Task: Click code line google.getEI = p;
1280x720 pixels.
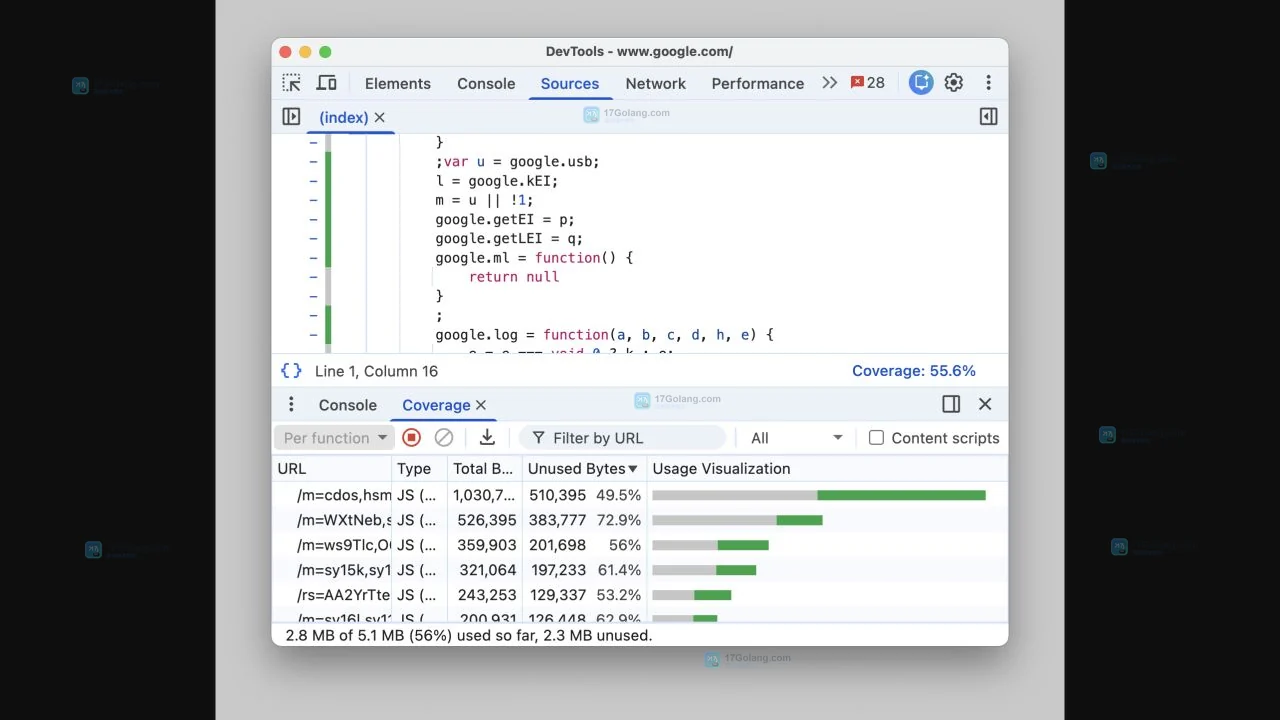Action: (x=505, y=219)
